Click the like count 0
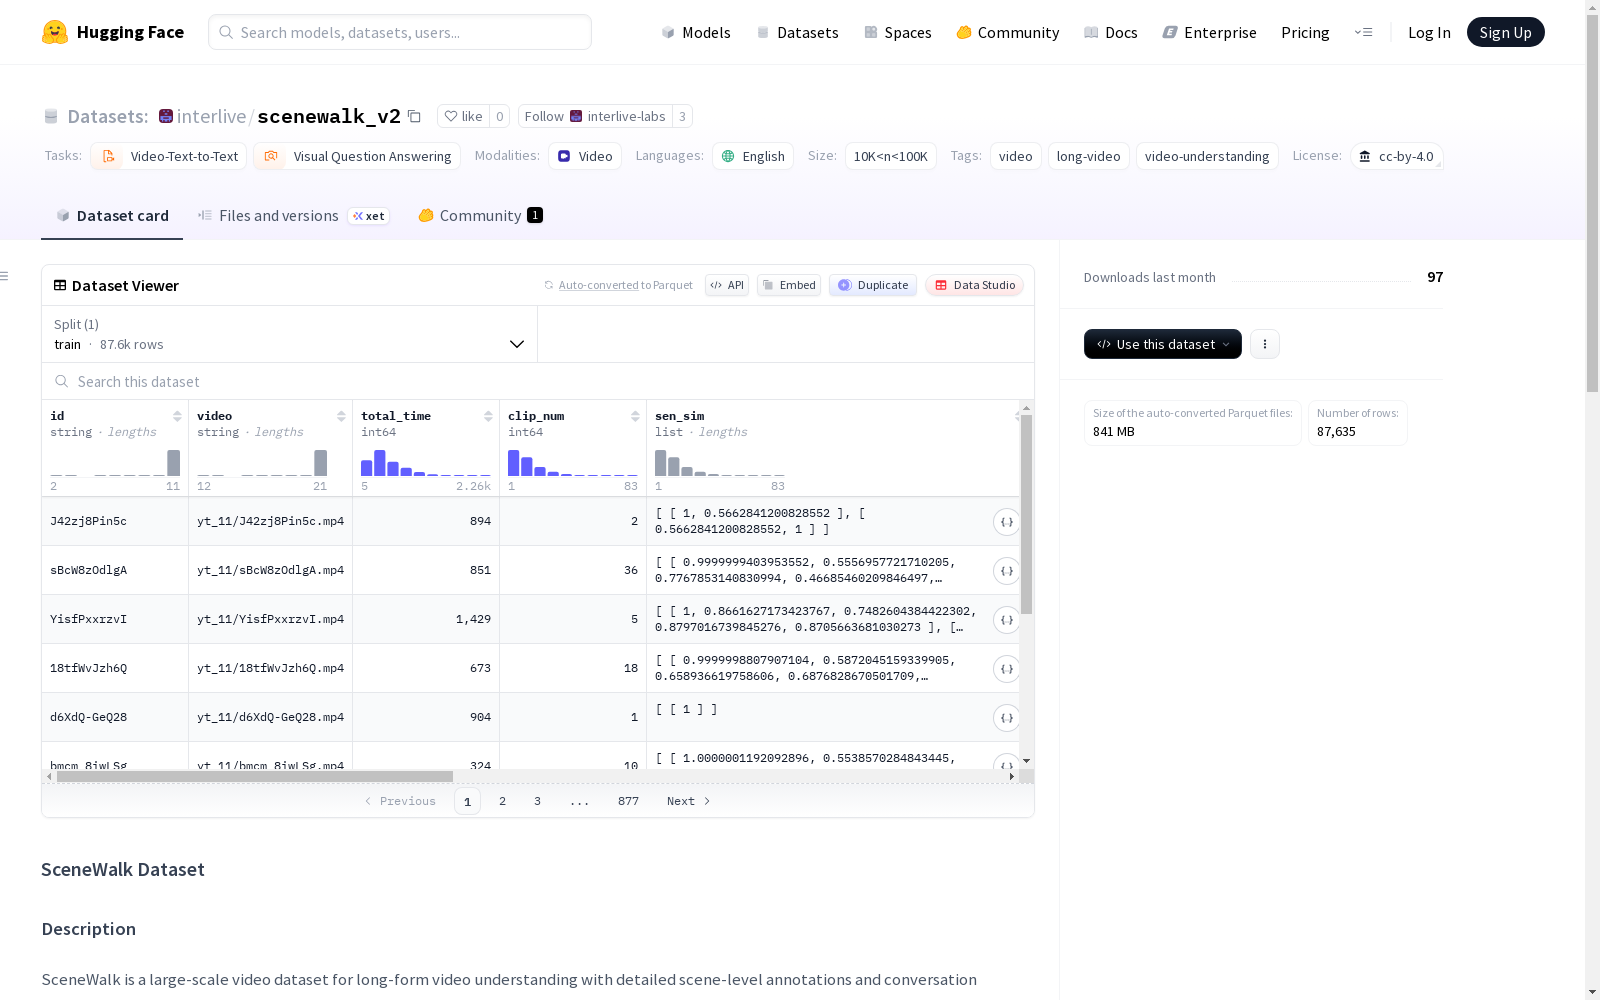The width and height of the screenshot is (1600, 1000). click(x=500, y=116)
